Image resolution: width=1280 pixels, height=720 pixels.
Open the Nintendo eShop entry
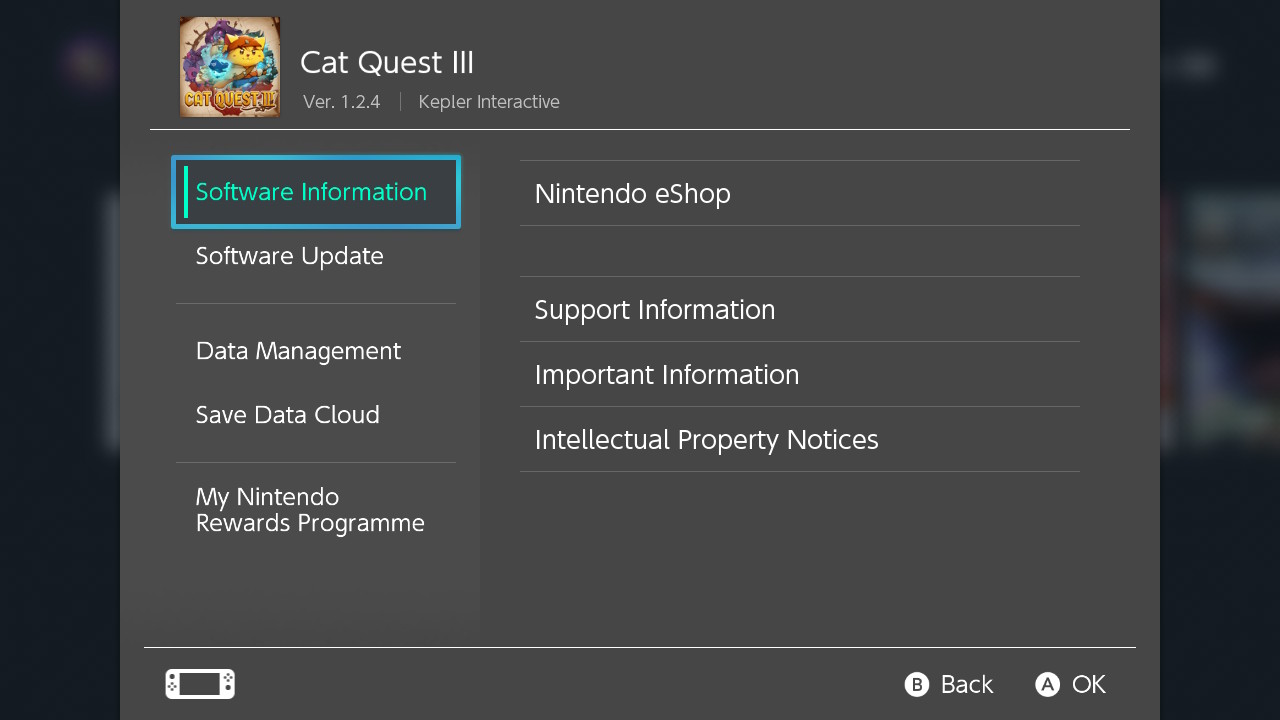800,193
